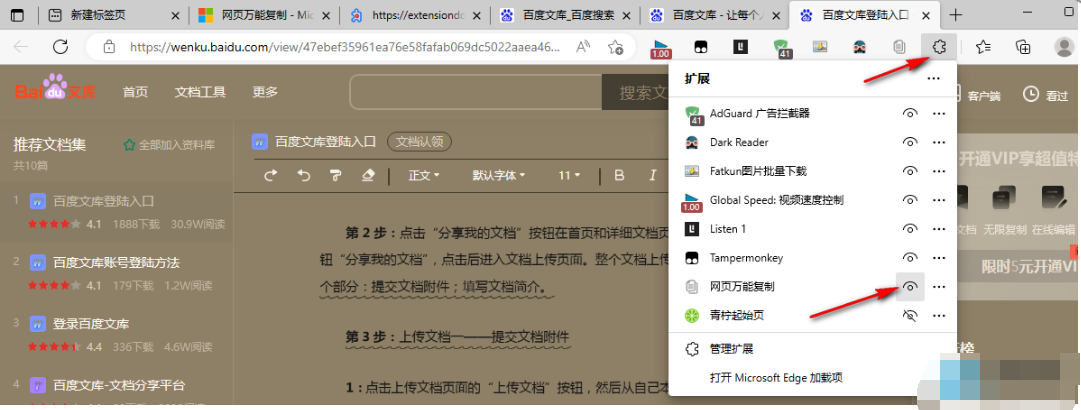Image resolution: width=1081 pixels, height=410 pixels.
Task: Open tab actions menu icon
Action: [x=17, y=15]
